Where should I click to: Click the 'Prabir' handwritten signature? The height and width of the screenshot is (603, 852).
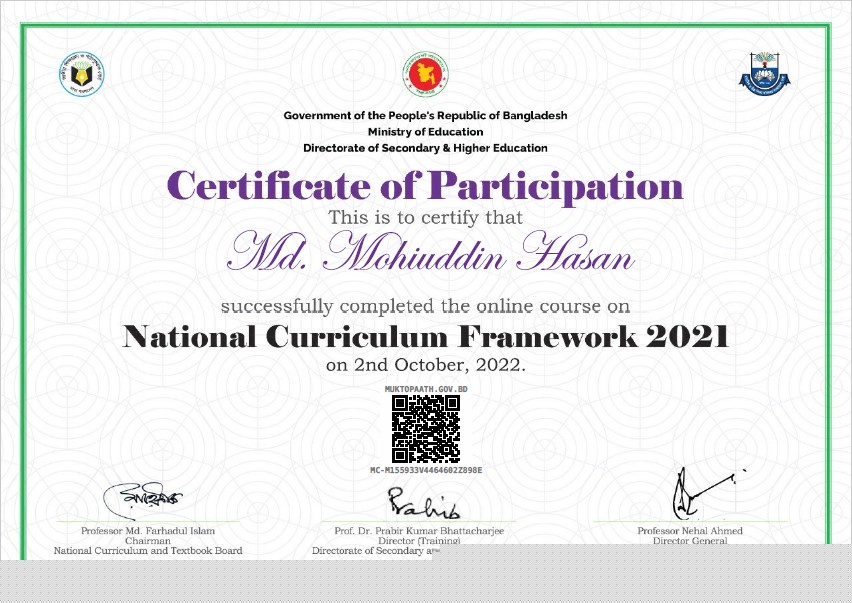[x=423, y=503]
